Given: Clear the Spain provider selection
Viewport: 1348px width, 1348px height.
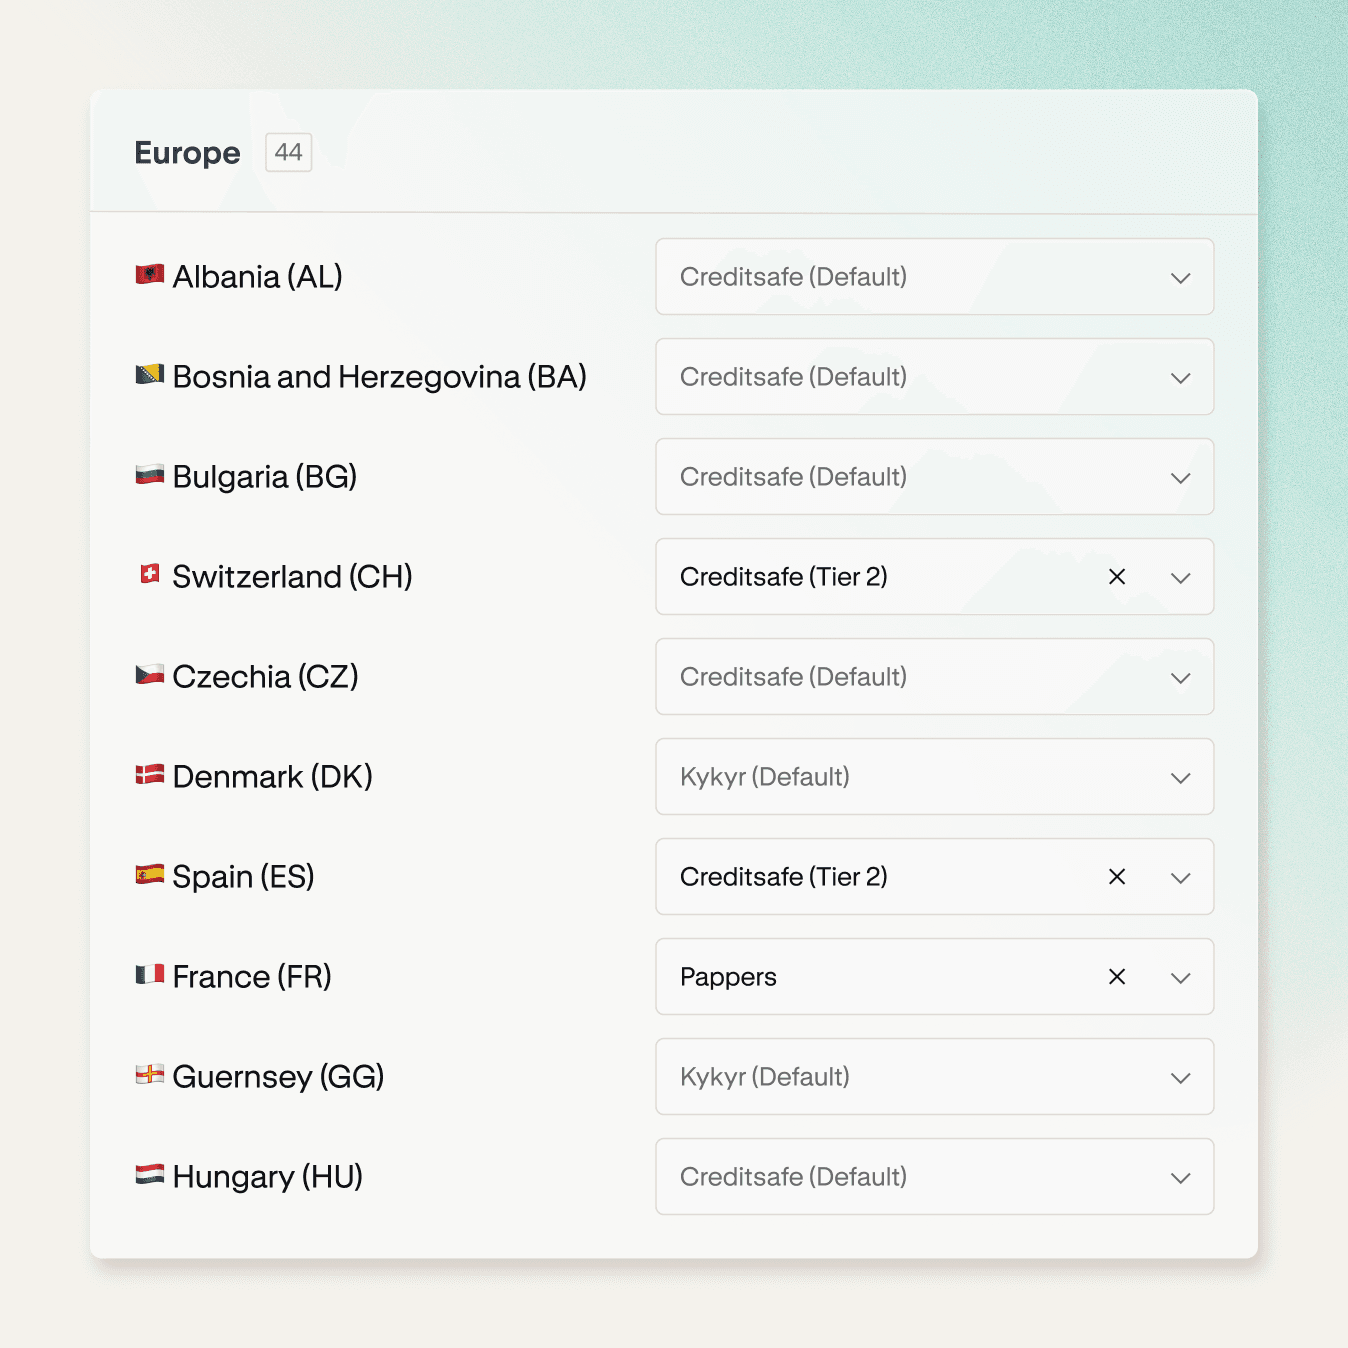Looking at the screenshot, I should tap(1117, 877).
